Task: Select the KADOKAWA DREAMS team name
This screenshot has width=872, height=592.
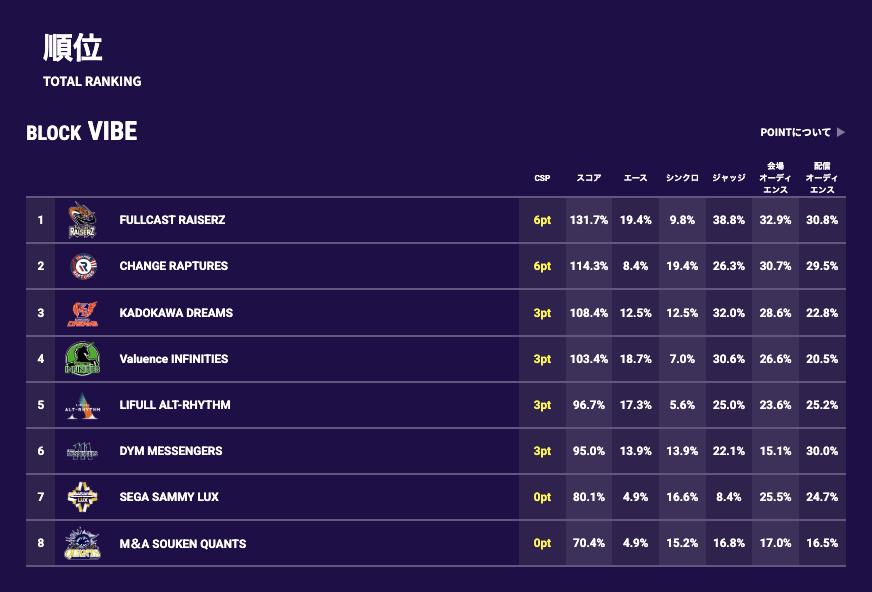Action: pyautogui.click(x=175, y=313)
